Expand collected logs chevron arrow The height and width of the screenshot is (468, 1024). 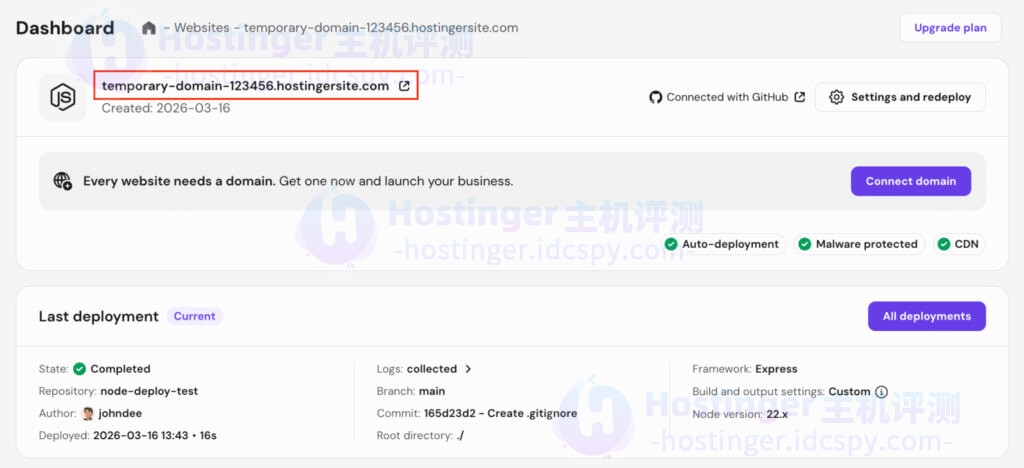[x=468, y=369]
